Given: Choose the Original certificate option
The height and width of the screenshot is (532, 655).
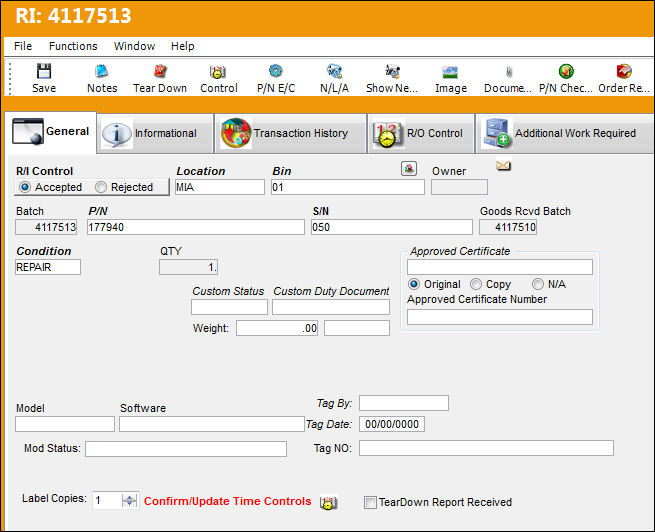Looking at the screenshot, I should [x=414, y=284].
